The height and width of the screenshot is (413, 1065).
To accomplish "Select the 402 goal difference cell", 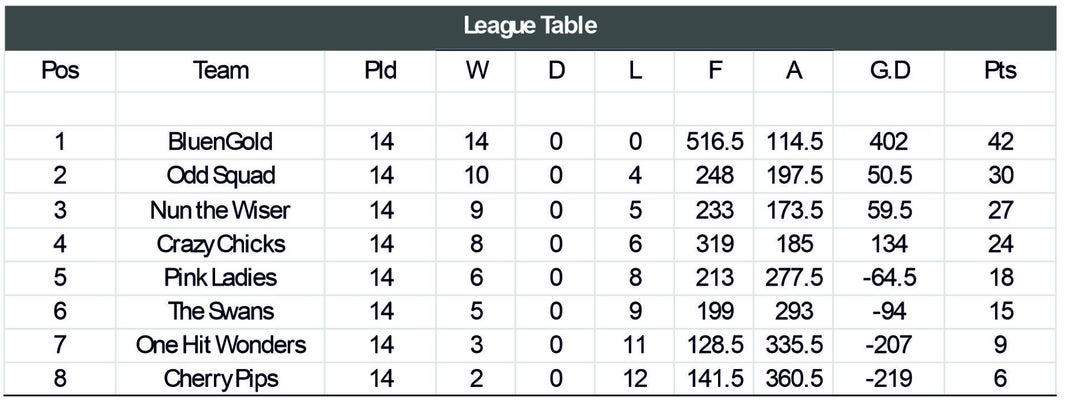I will 888,142.
